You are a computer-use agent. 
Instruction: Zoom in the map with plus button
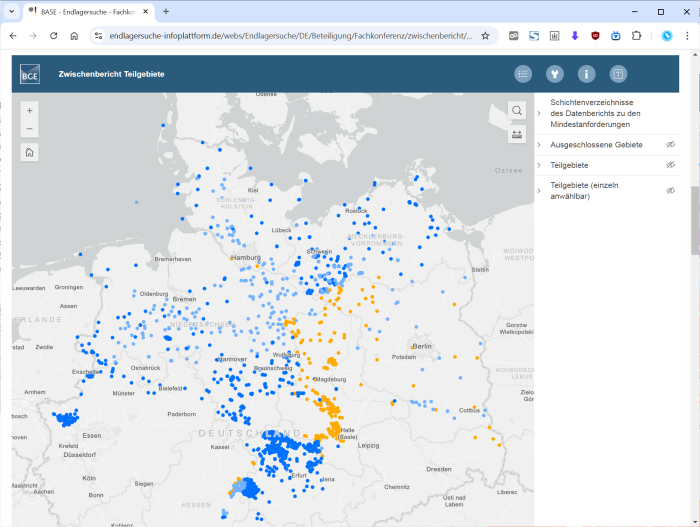[30, 110]
